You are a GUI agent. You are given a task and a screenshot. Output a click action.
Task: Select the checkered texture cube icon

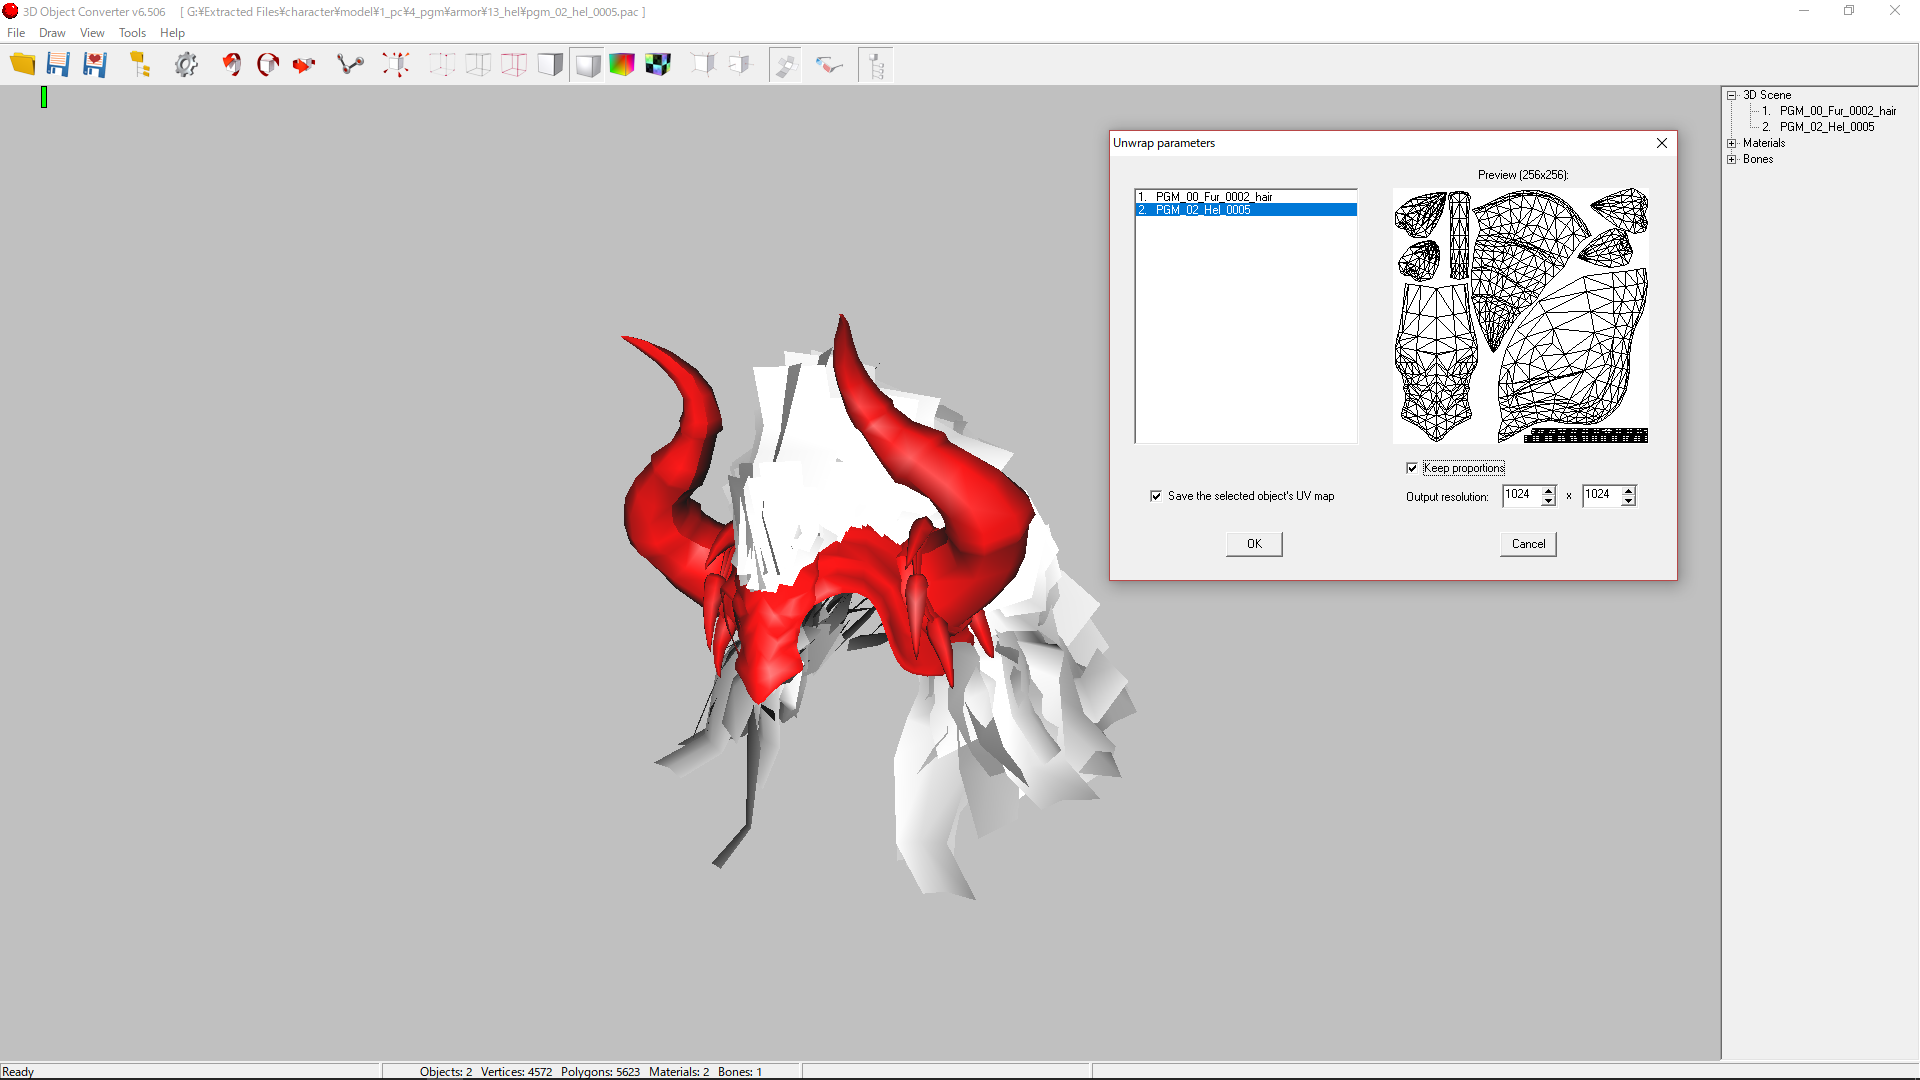tap(658, 65)
